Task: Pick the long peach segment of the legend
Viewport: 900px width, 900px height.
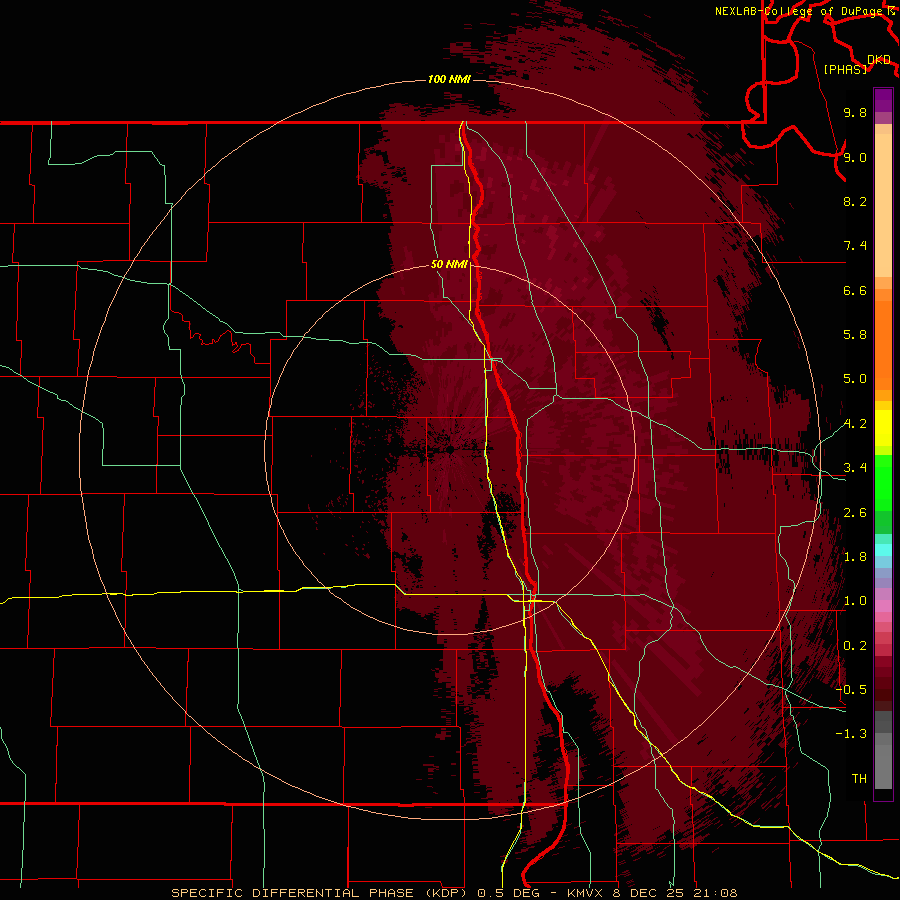Action: [883, 207]
